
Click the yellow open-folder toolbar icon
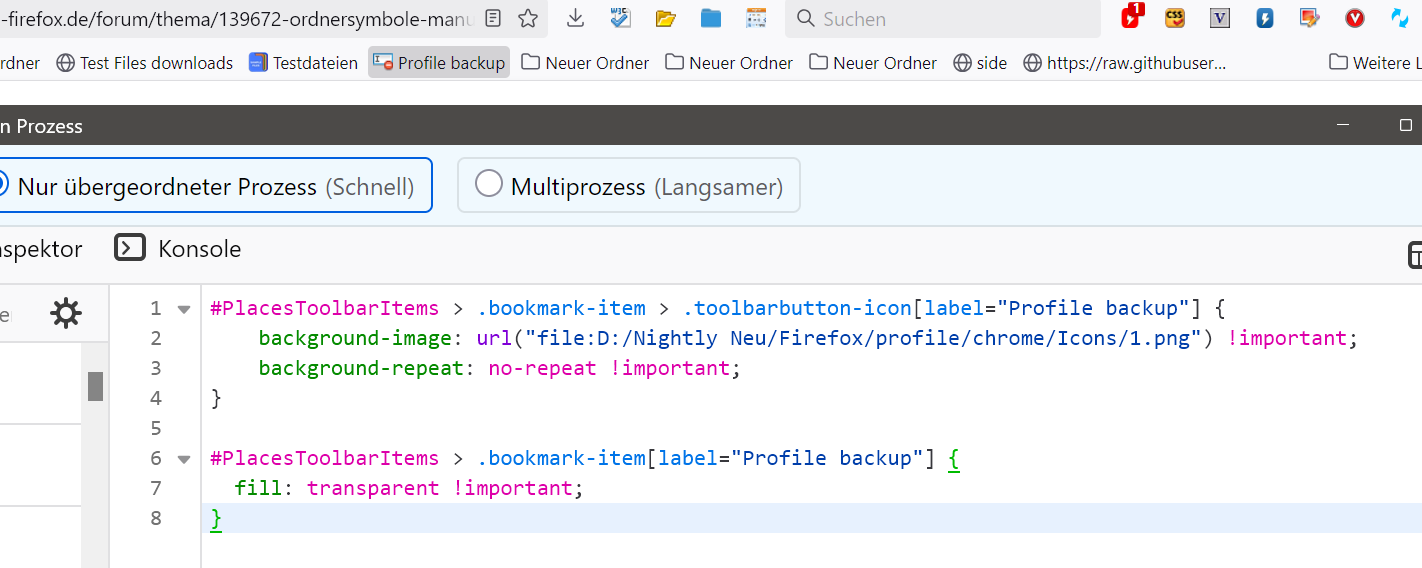click(x=666, y=18)
